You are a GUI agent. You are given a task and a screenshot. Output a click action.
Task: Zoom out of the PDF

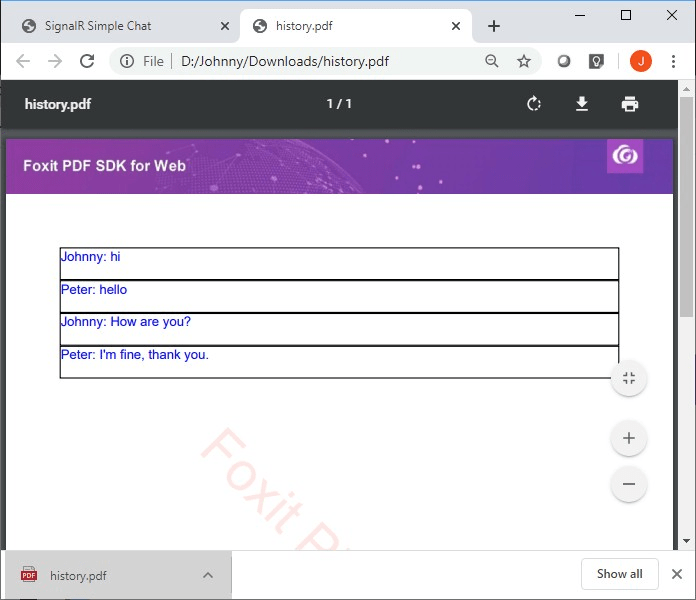pyautogui.click(x=629, y=484)
